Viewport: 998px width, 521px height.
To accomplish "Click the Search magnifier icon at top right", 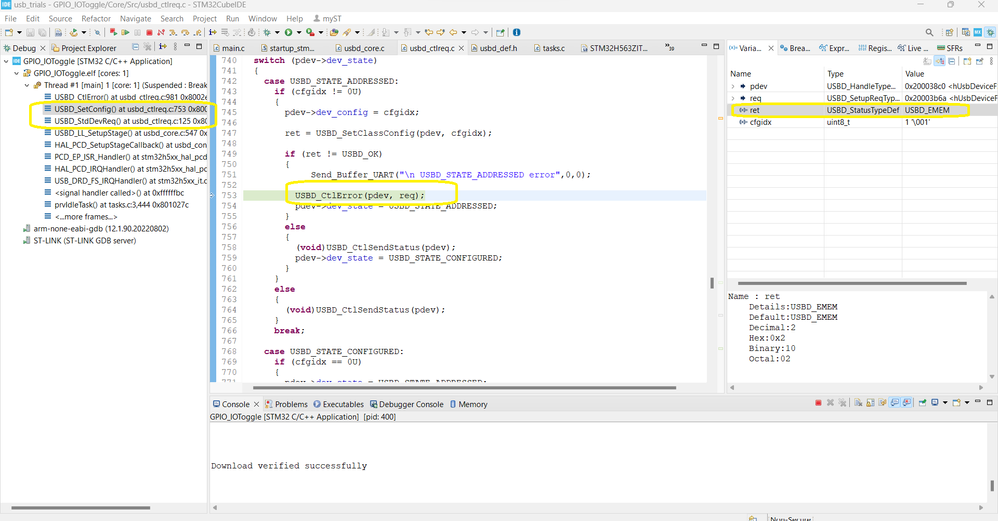I will coord(929,32).
